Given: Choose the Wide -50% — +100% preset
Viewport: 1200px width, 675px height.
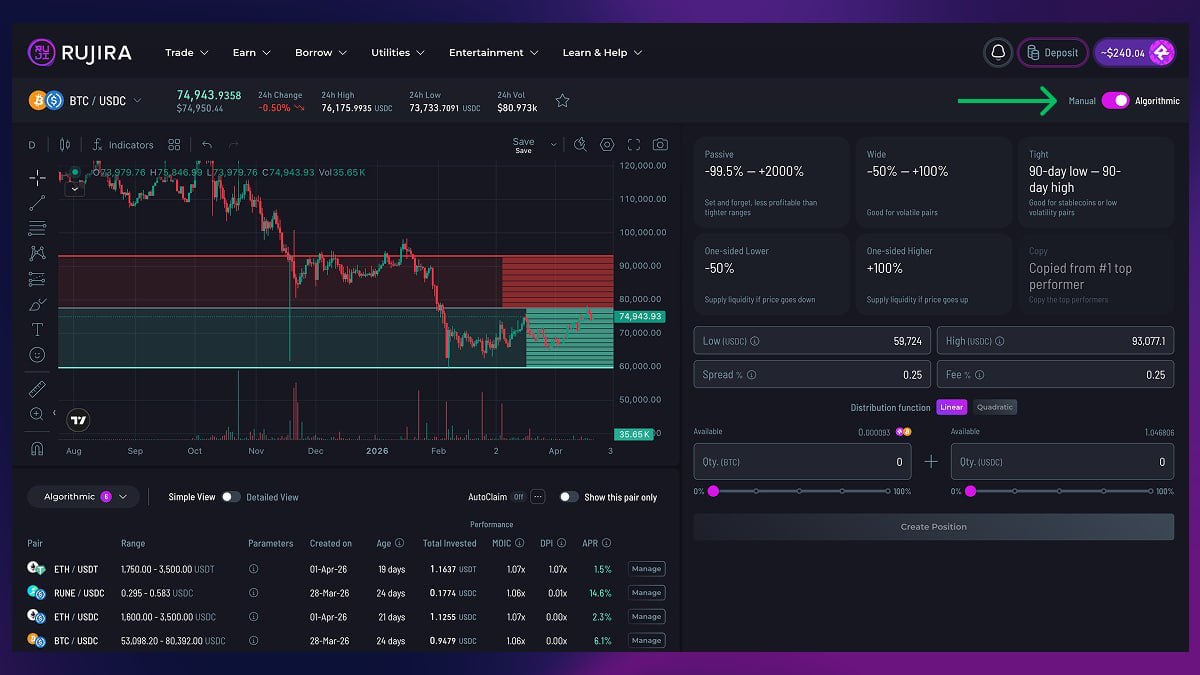Looking at the screenshot, I should pos(934,183).
